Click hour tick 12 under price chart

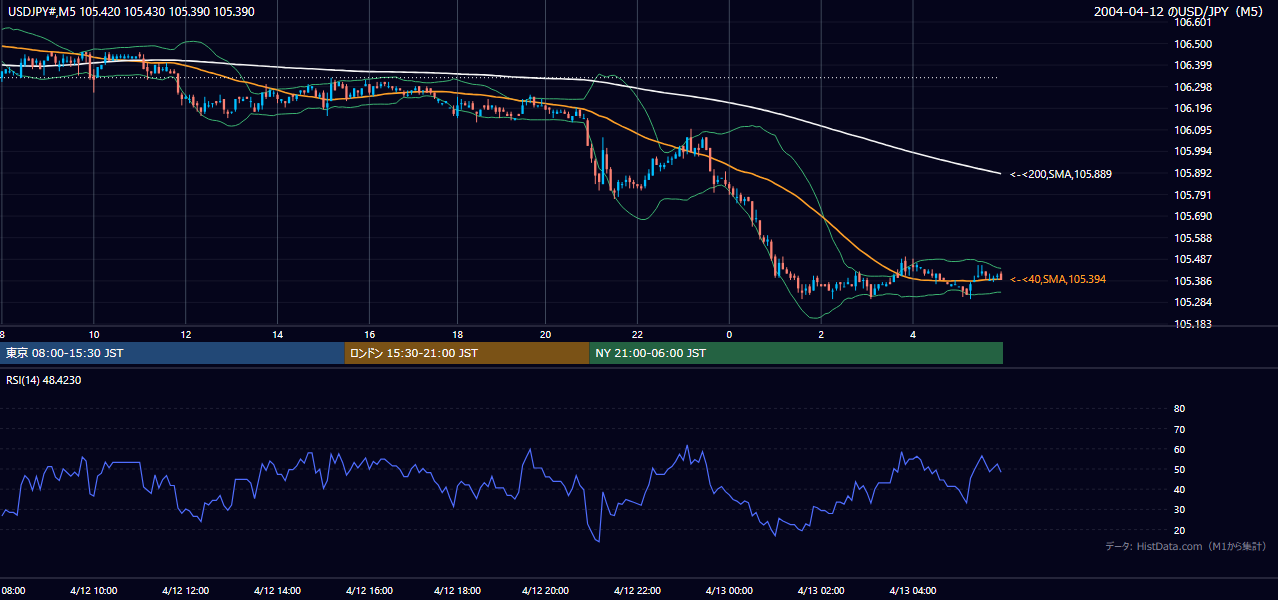[x=185, y=334]
